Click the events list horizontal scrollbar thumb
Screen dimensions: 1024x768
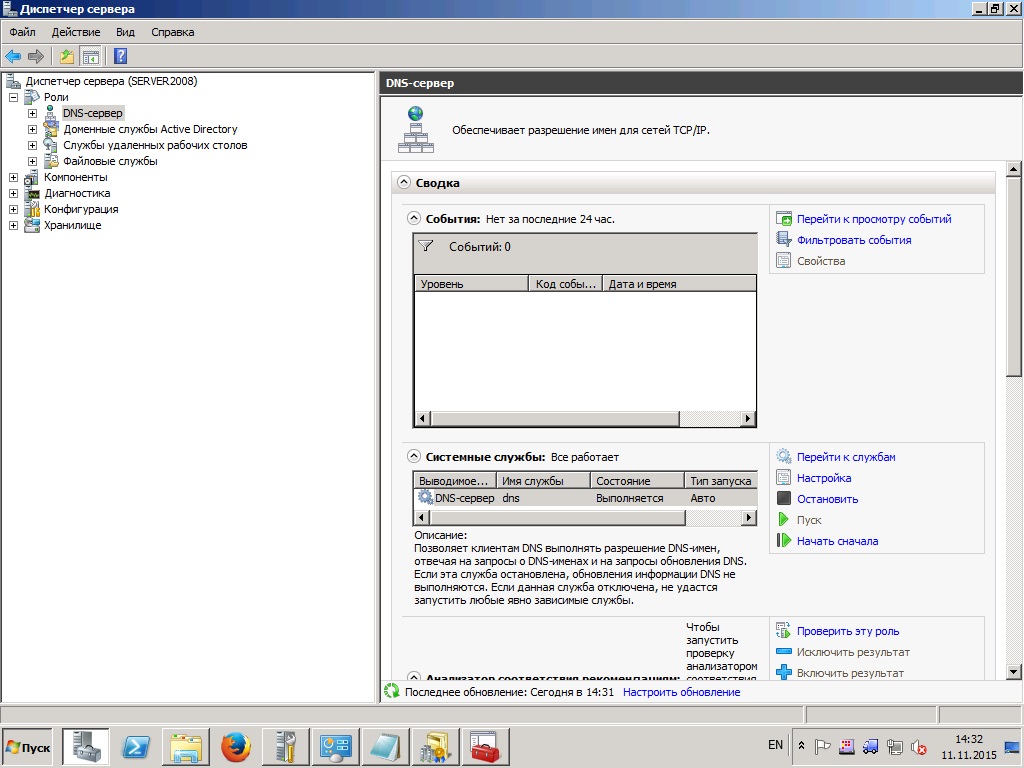[x=555, y=418]
